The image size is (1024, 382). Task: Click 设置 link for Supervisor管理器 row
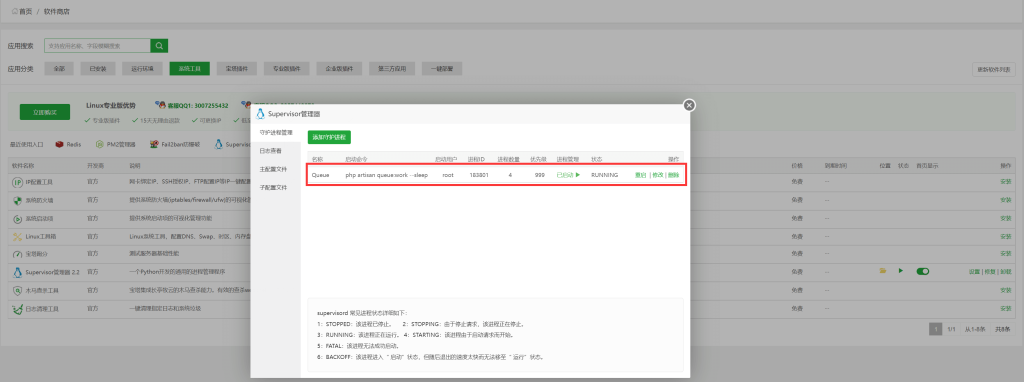(974, 272)
